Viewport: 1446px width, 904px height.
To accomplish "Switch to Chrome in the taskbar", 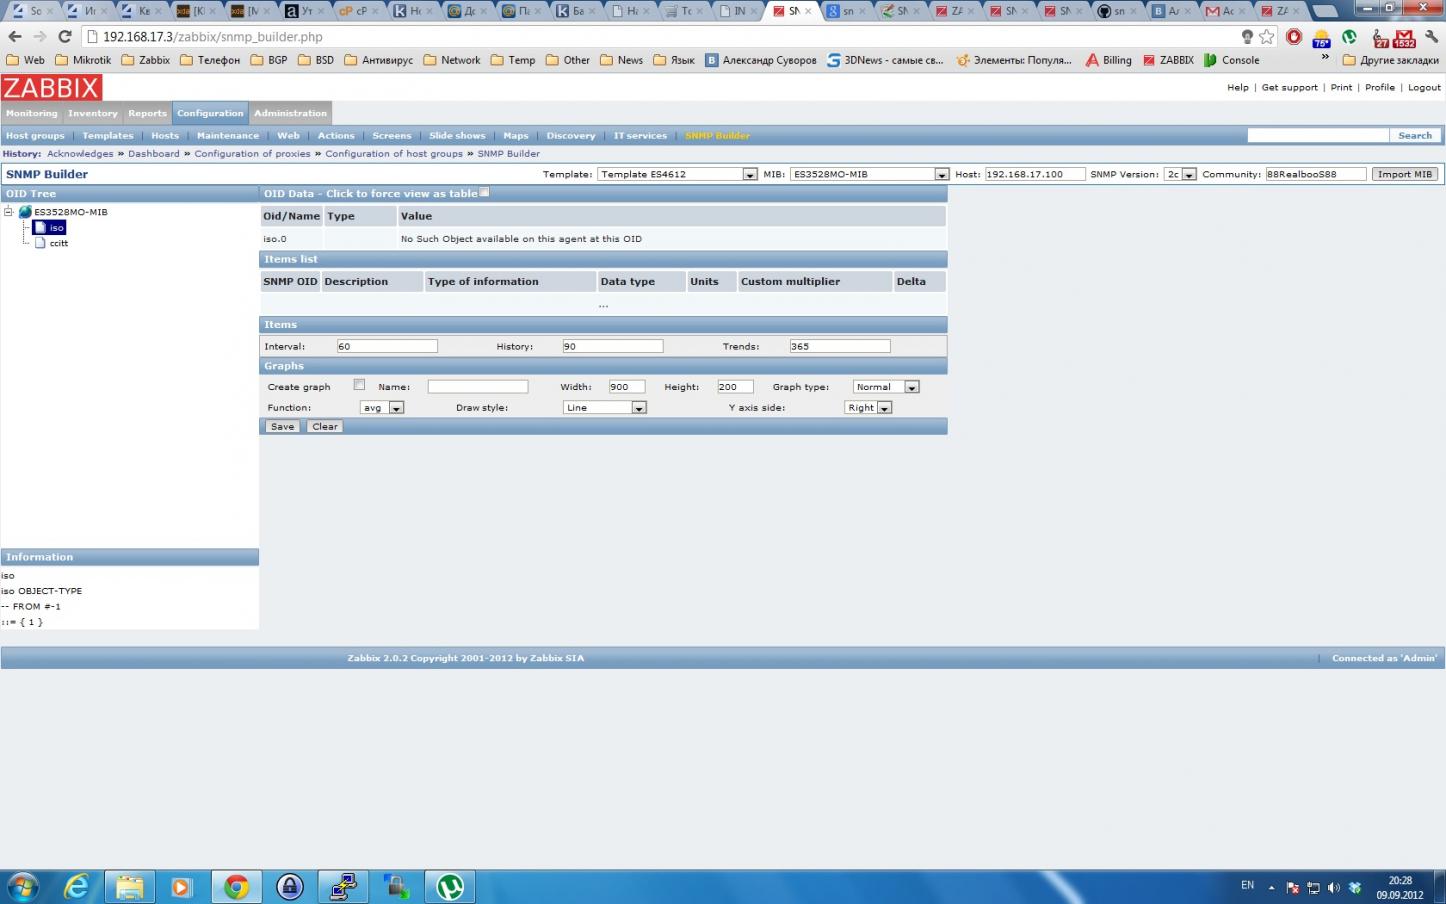I will tap(236, 886).
